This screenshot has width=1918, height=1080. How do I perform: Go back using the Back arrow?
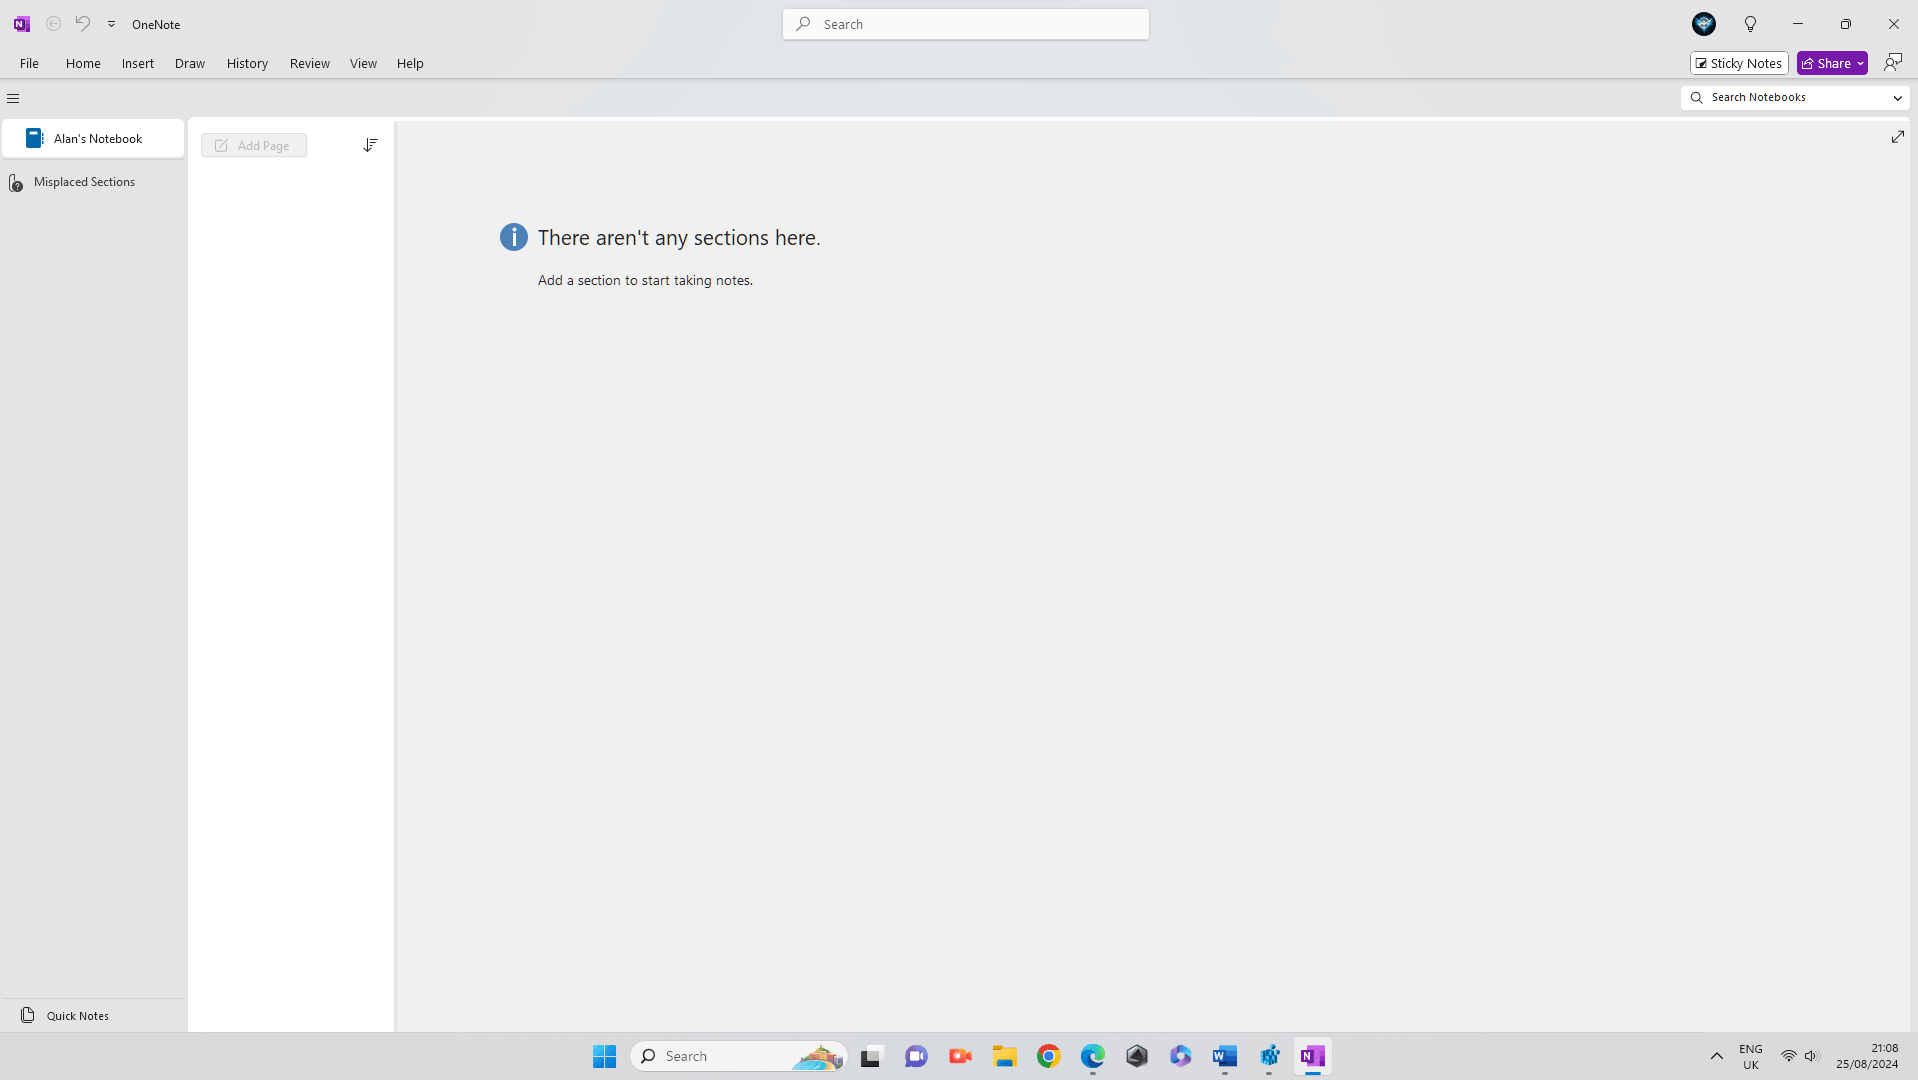pos(54,24)
